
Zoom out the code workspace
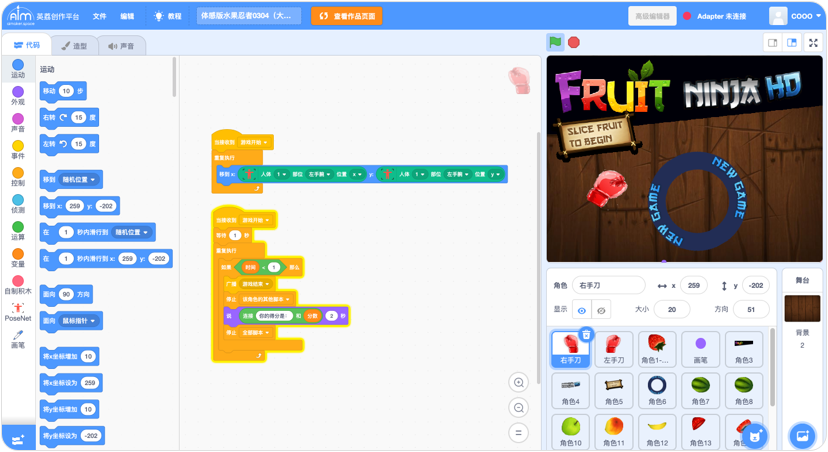click(x=519, y=408)
